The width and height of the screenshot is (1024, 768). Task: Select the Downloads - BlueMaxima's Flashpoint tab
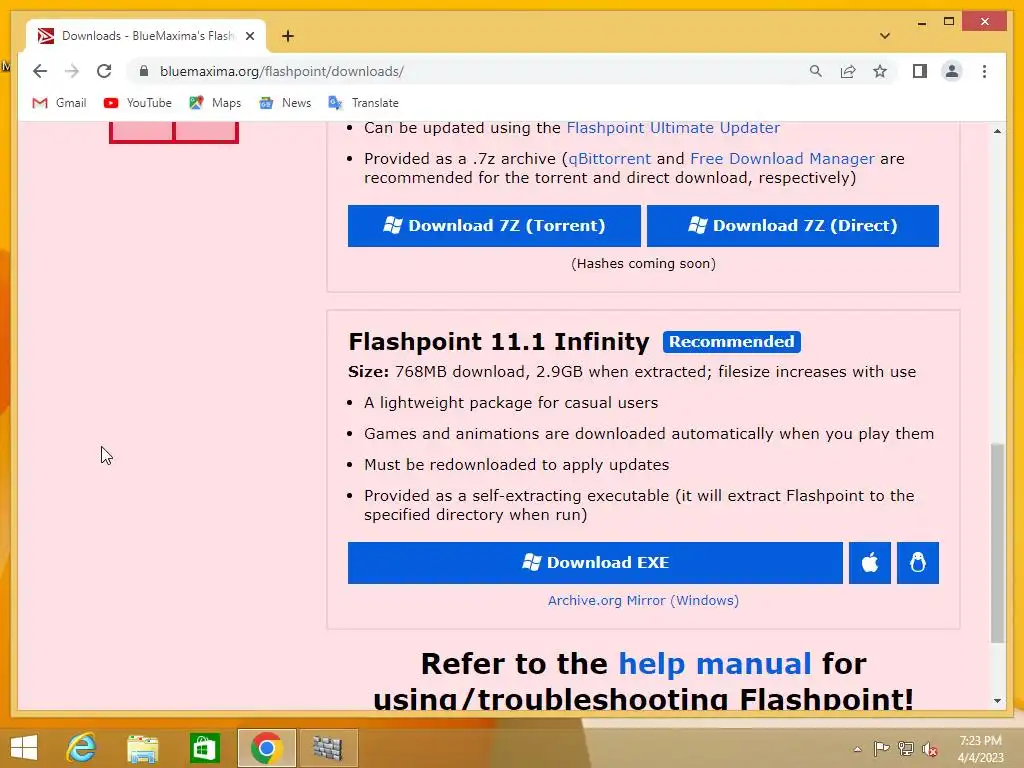(x=146, y=36)
